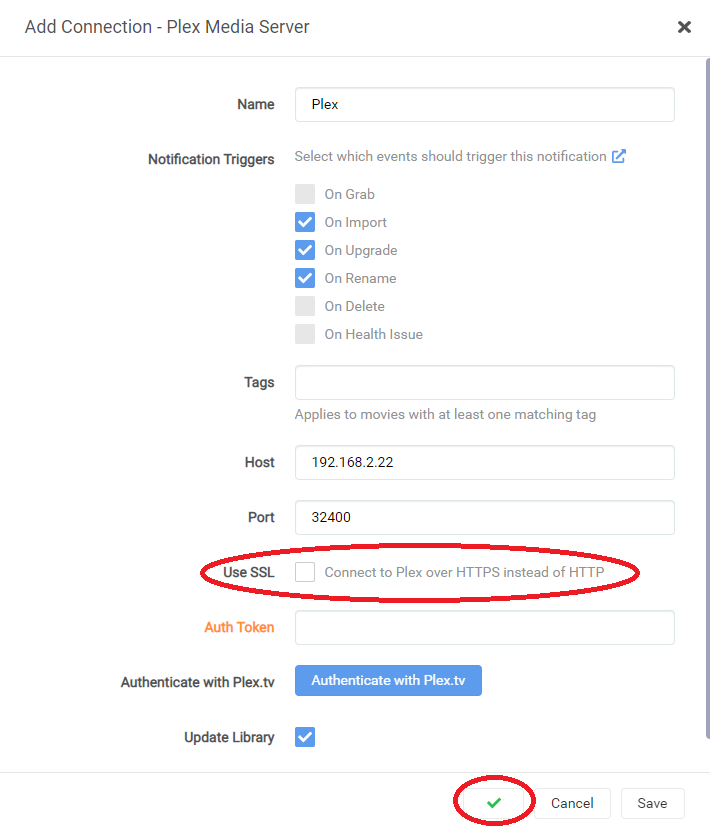Click the green checkmark test icon

pyautogui.click(x=494, y=799)
